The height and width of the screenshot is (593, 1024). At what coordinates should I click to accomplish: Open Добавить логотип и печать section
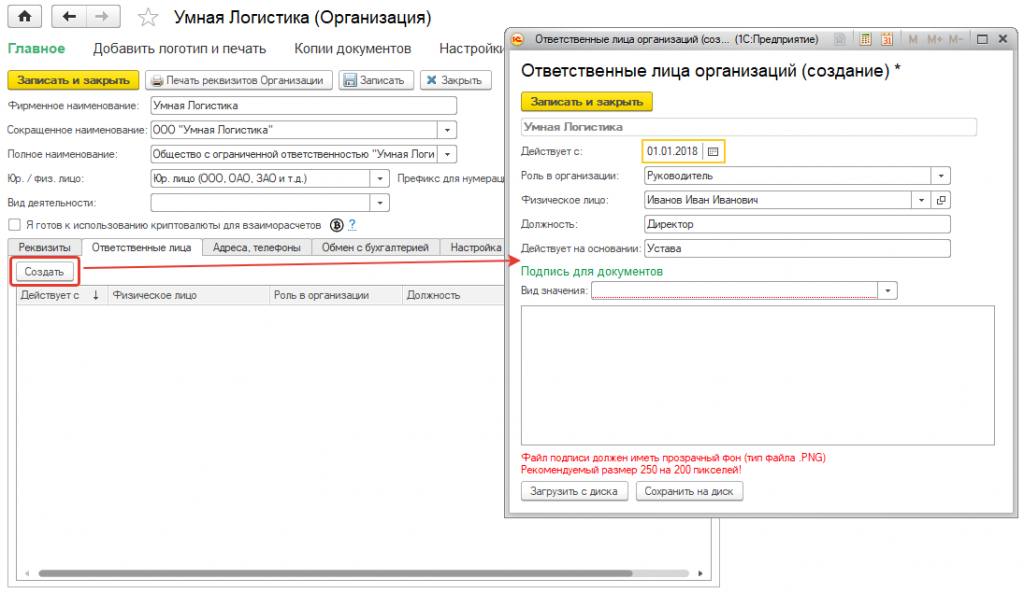pos(180,48)
